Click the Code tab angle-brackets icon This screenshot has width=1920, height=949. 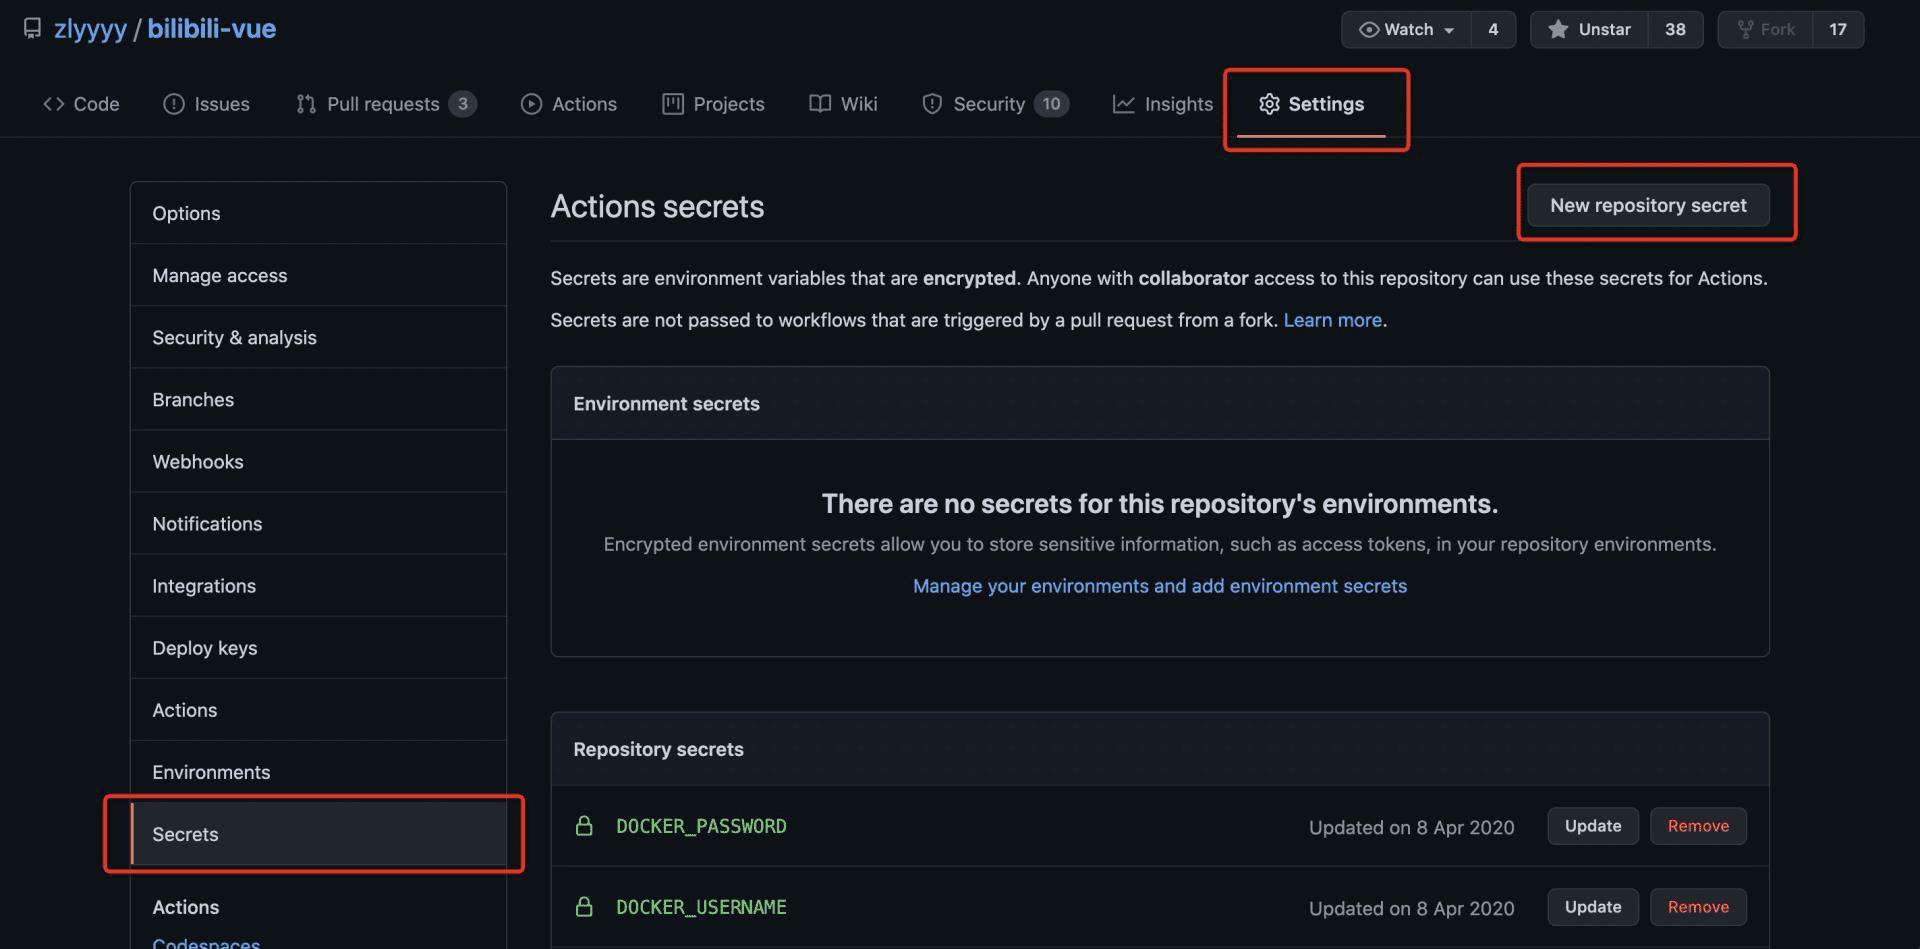(x=54, y=104)
